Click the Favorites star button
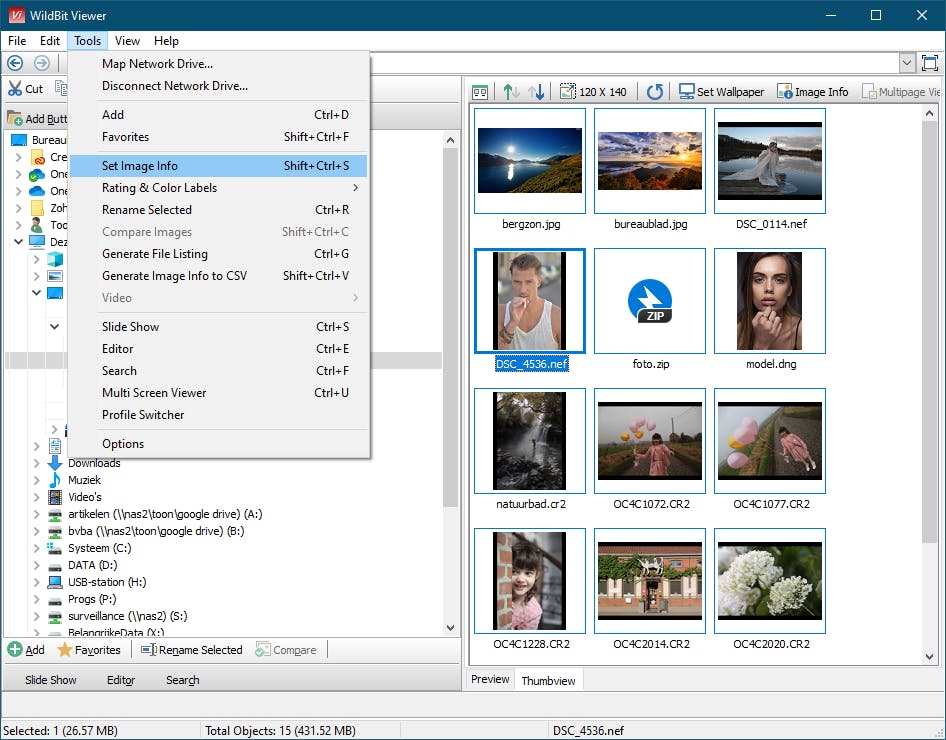 tap(89, 650)
